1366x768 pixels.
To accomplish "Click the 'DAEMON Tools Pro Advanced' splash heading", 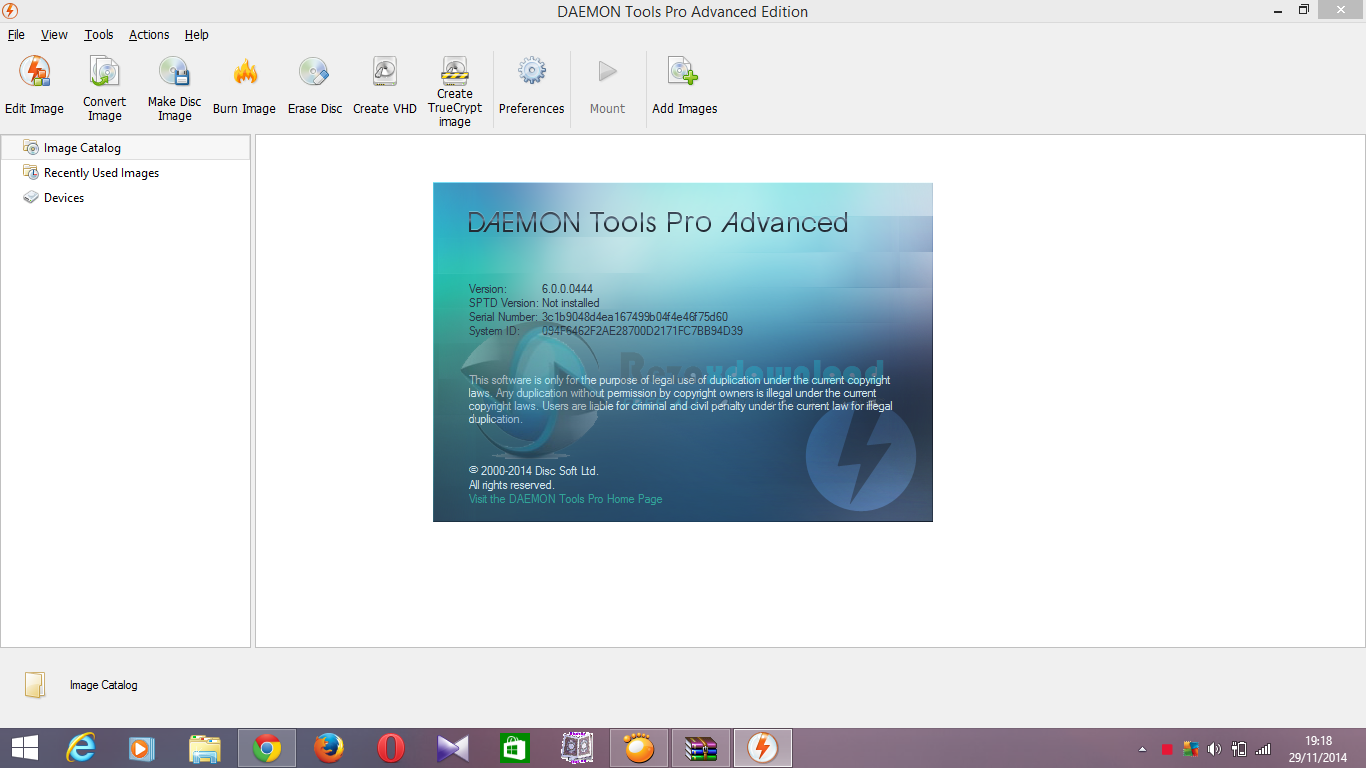I will pos(658,222).
